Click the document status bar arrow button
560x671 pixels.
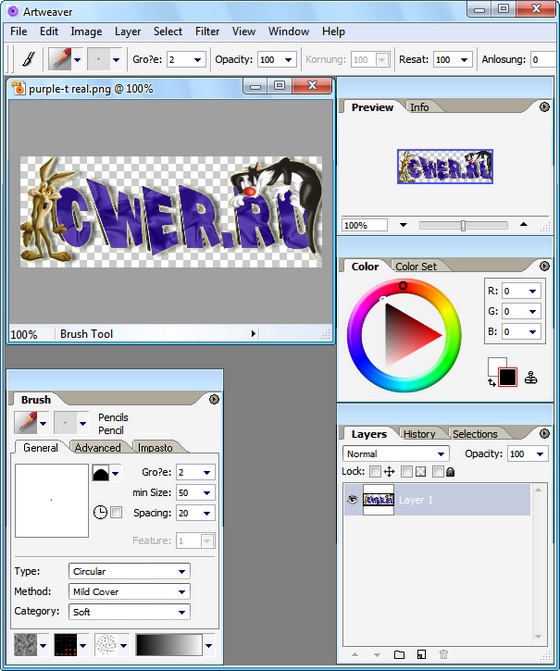(x=253, y=333)
